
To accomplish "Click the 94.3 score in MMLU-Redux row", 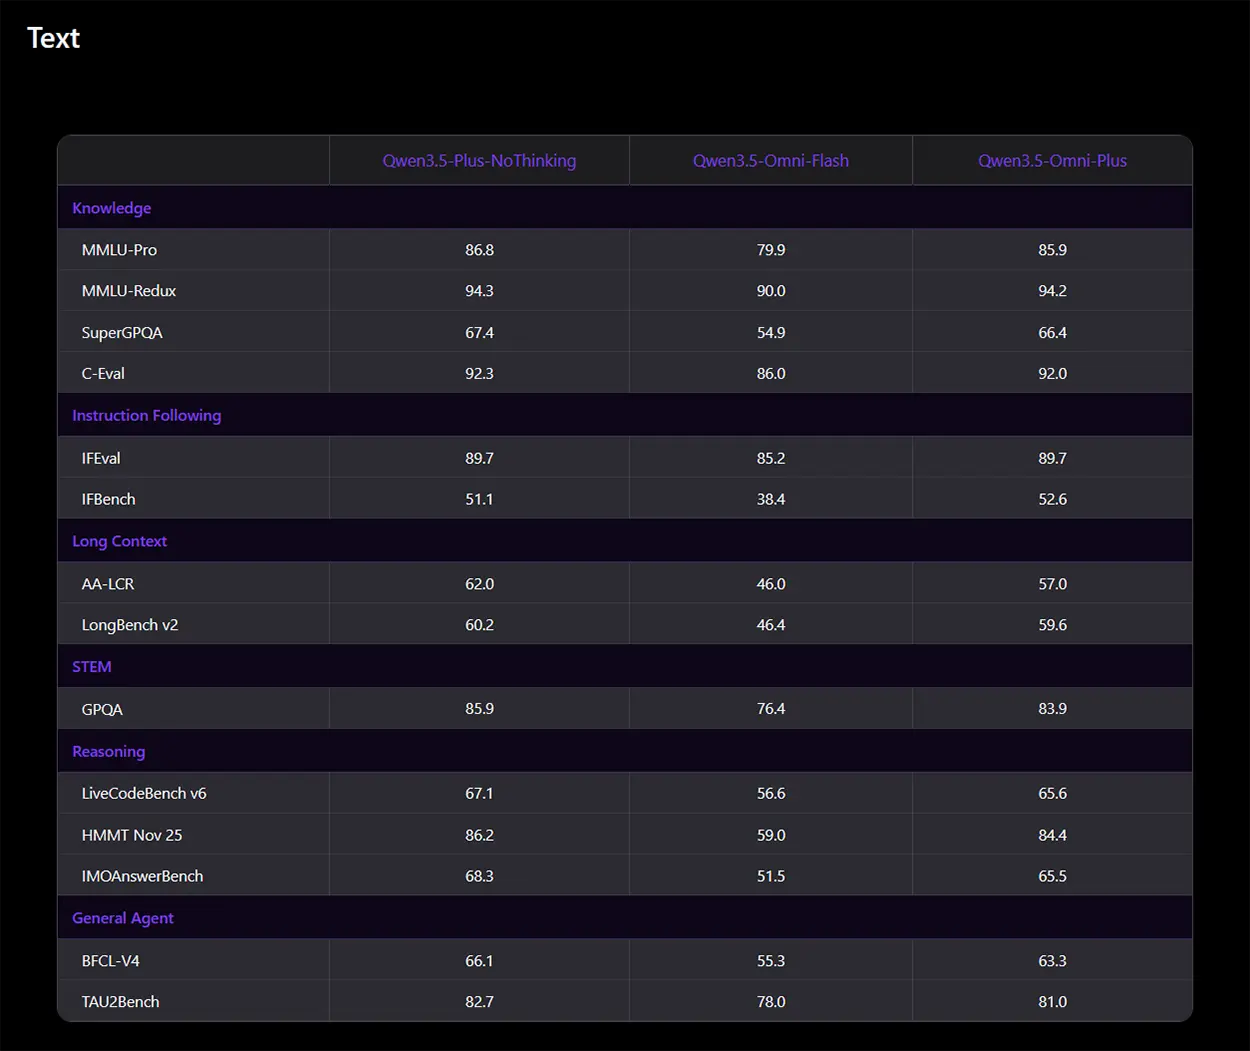I will 479,291.
